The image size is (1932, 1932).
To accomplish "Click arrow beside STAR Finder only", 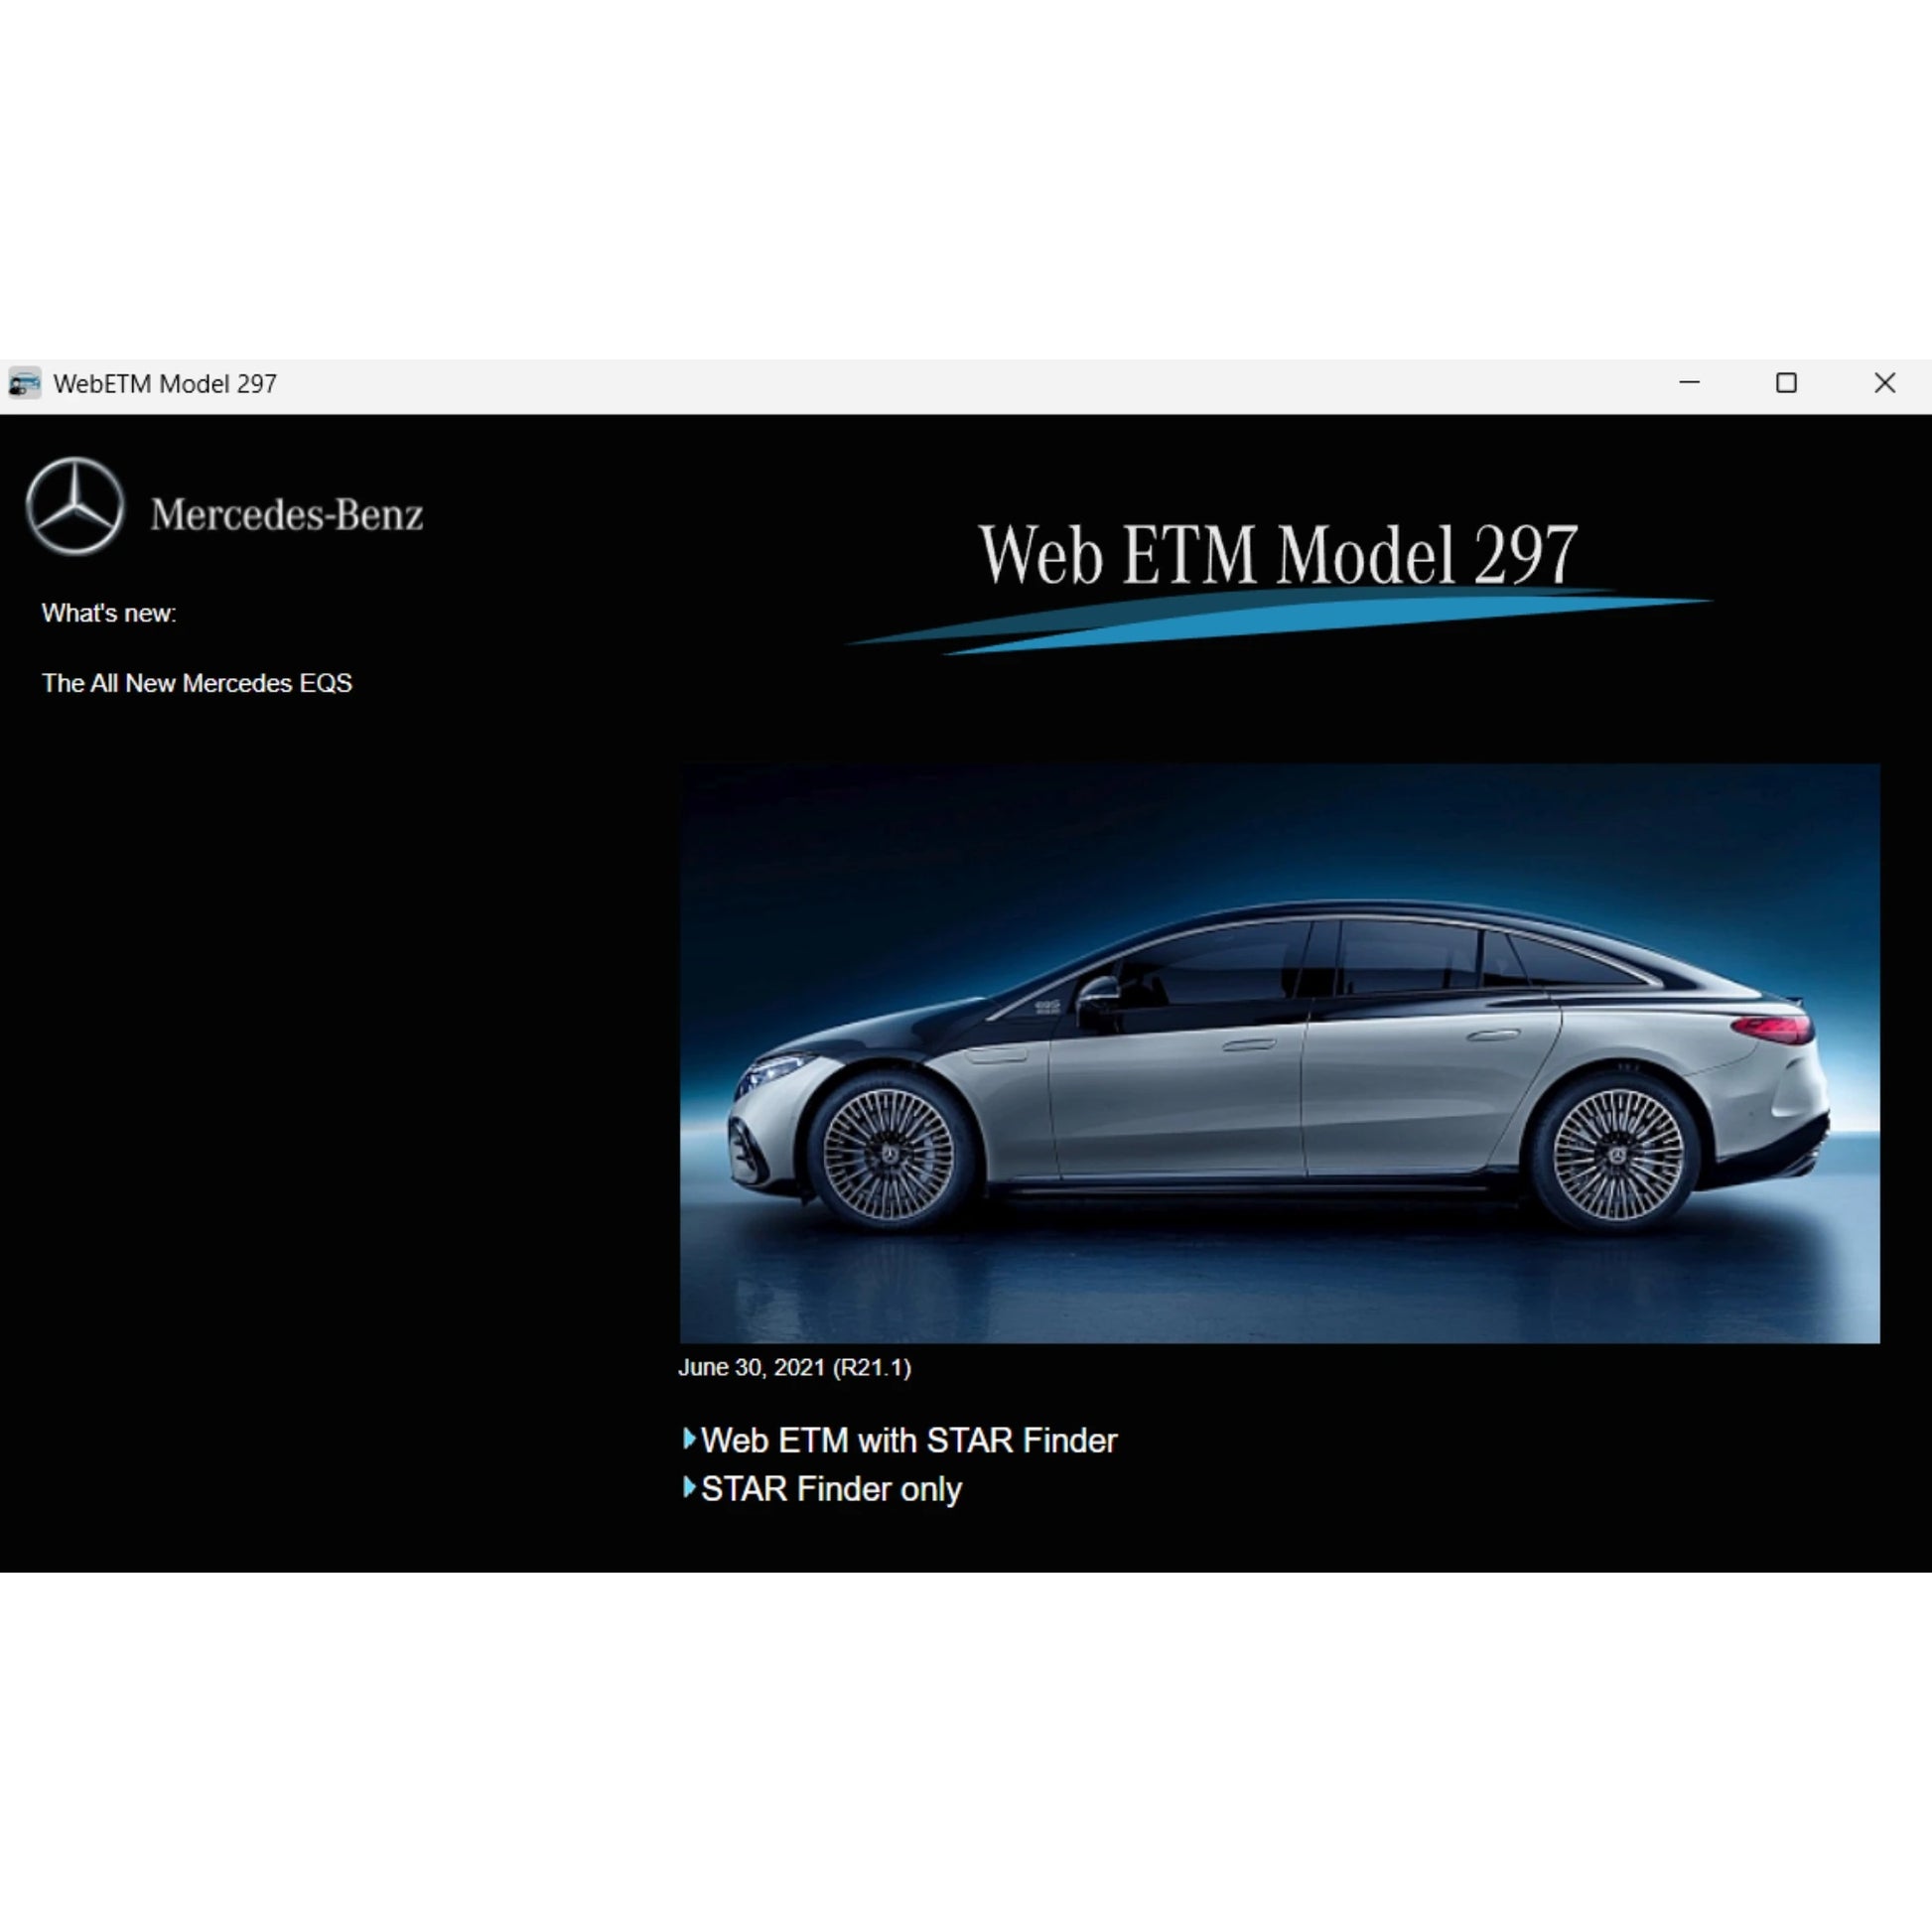I will point(689,1487).
